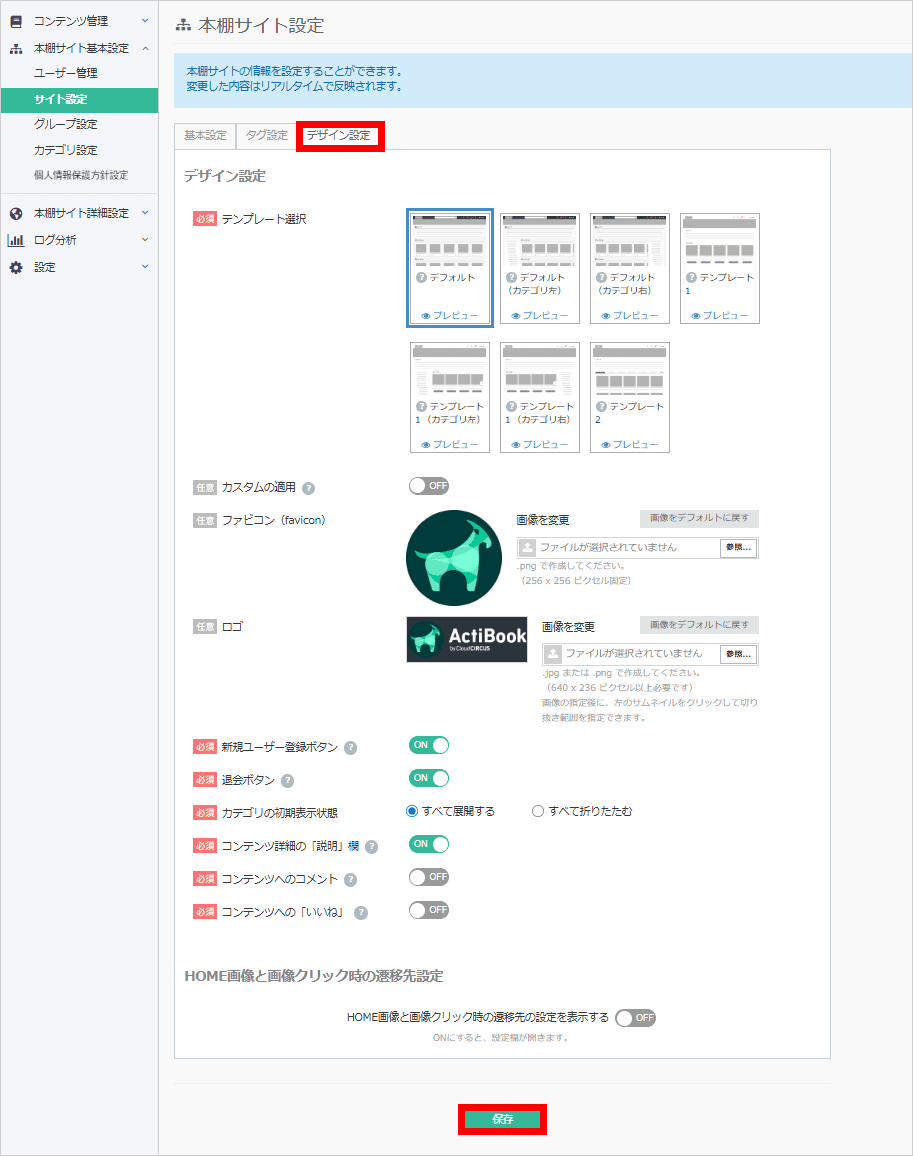Click the 本棚サイト詳細設定 globe icon
This screenshot has width=913, height=1156.
click(x=16, y=213)
